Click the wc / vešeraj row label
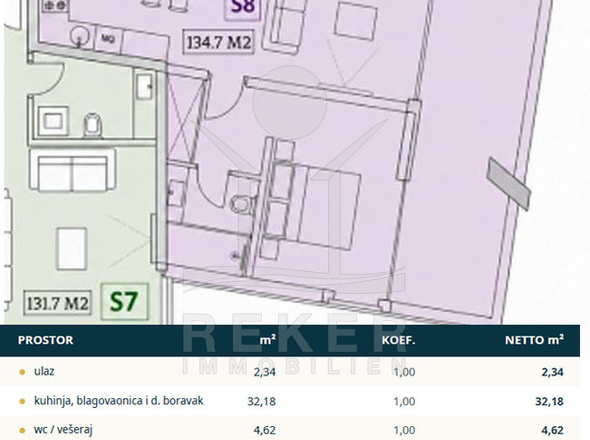Image resolution: width=590 pixels, height=440 pixels. (x=63, y=429)
